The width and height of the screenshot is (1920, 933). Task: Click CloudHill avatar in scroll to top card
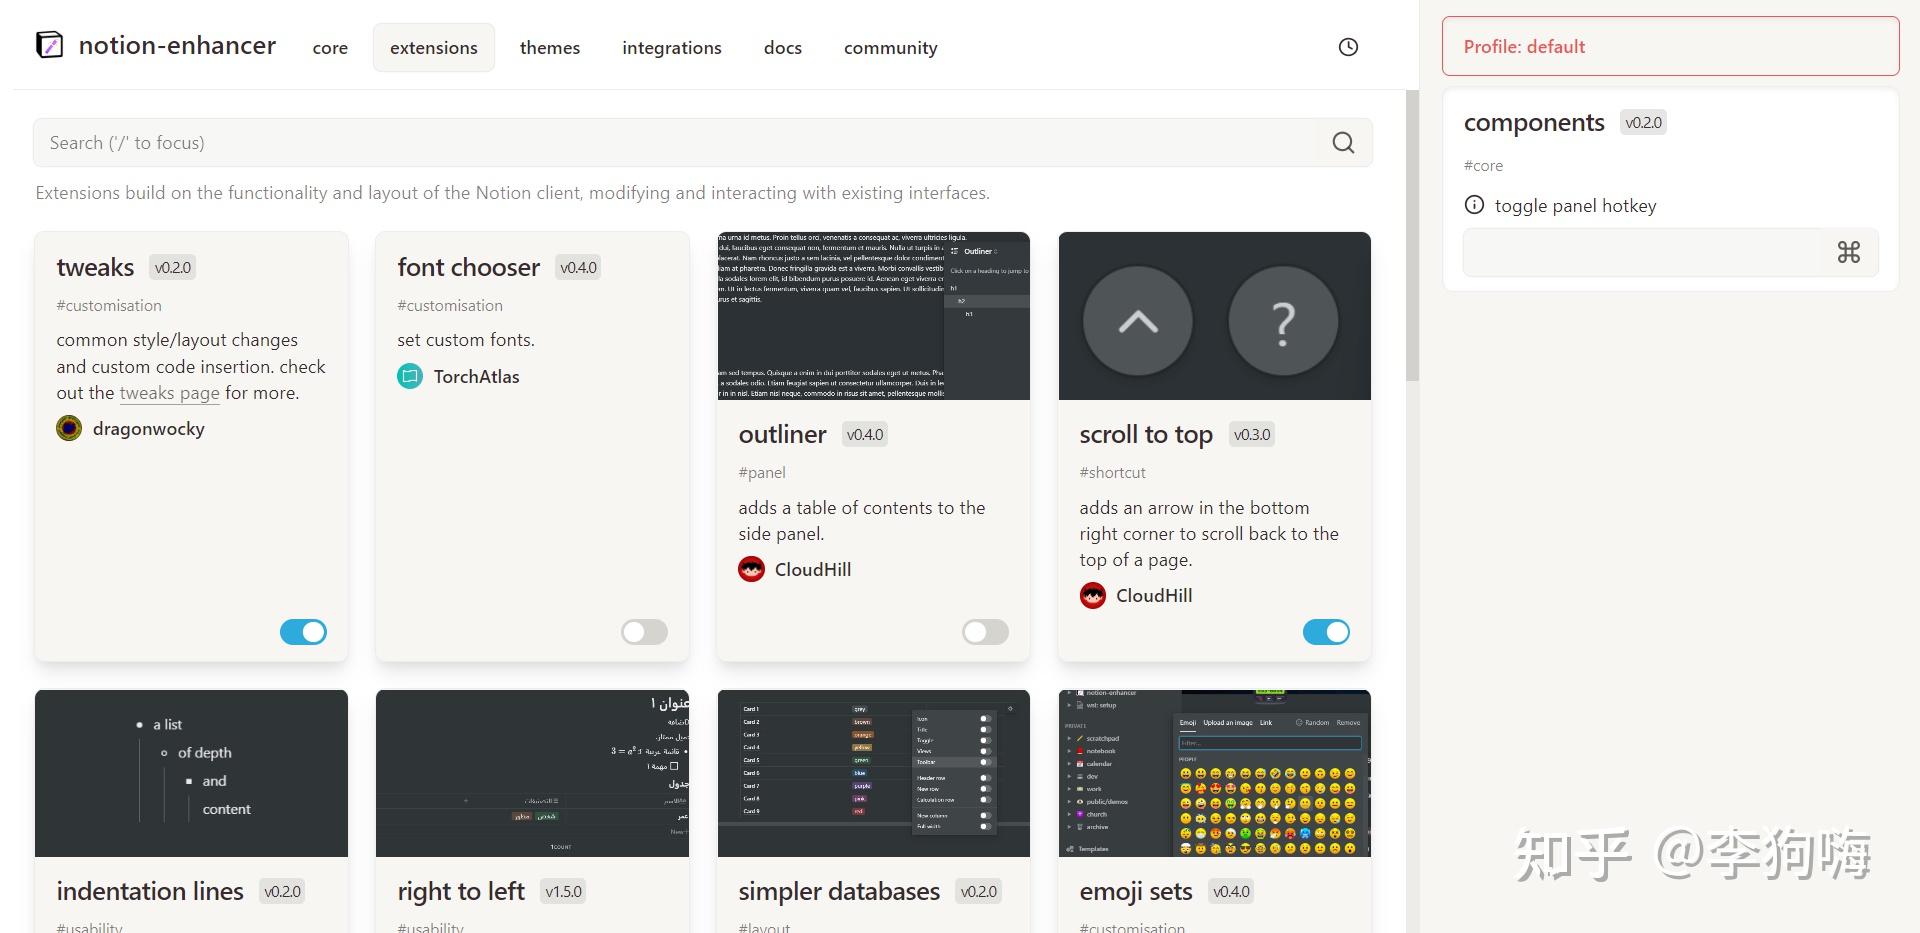coord(1092,595)
